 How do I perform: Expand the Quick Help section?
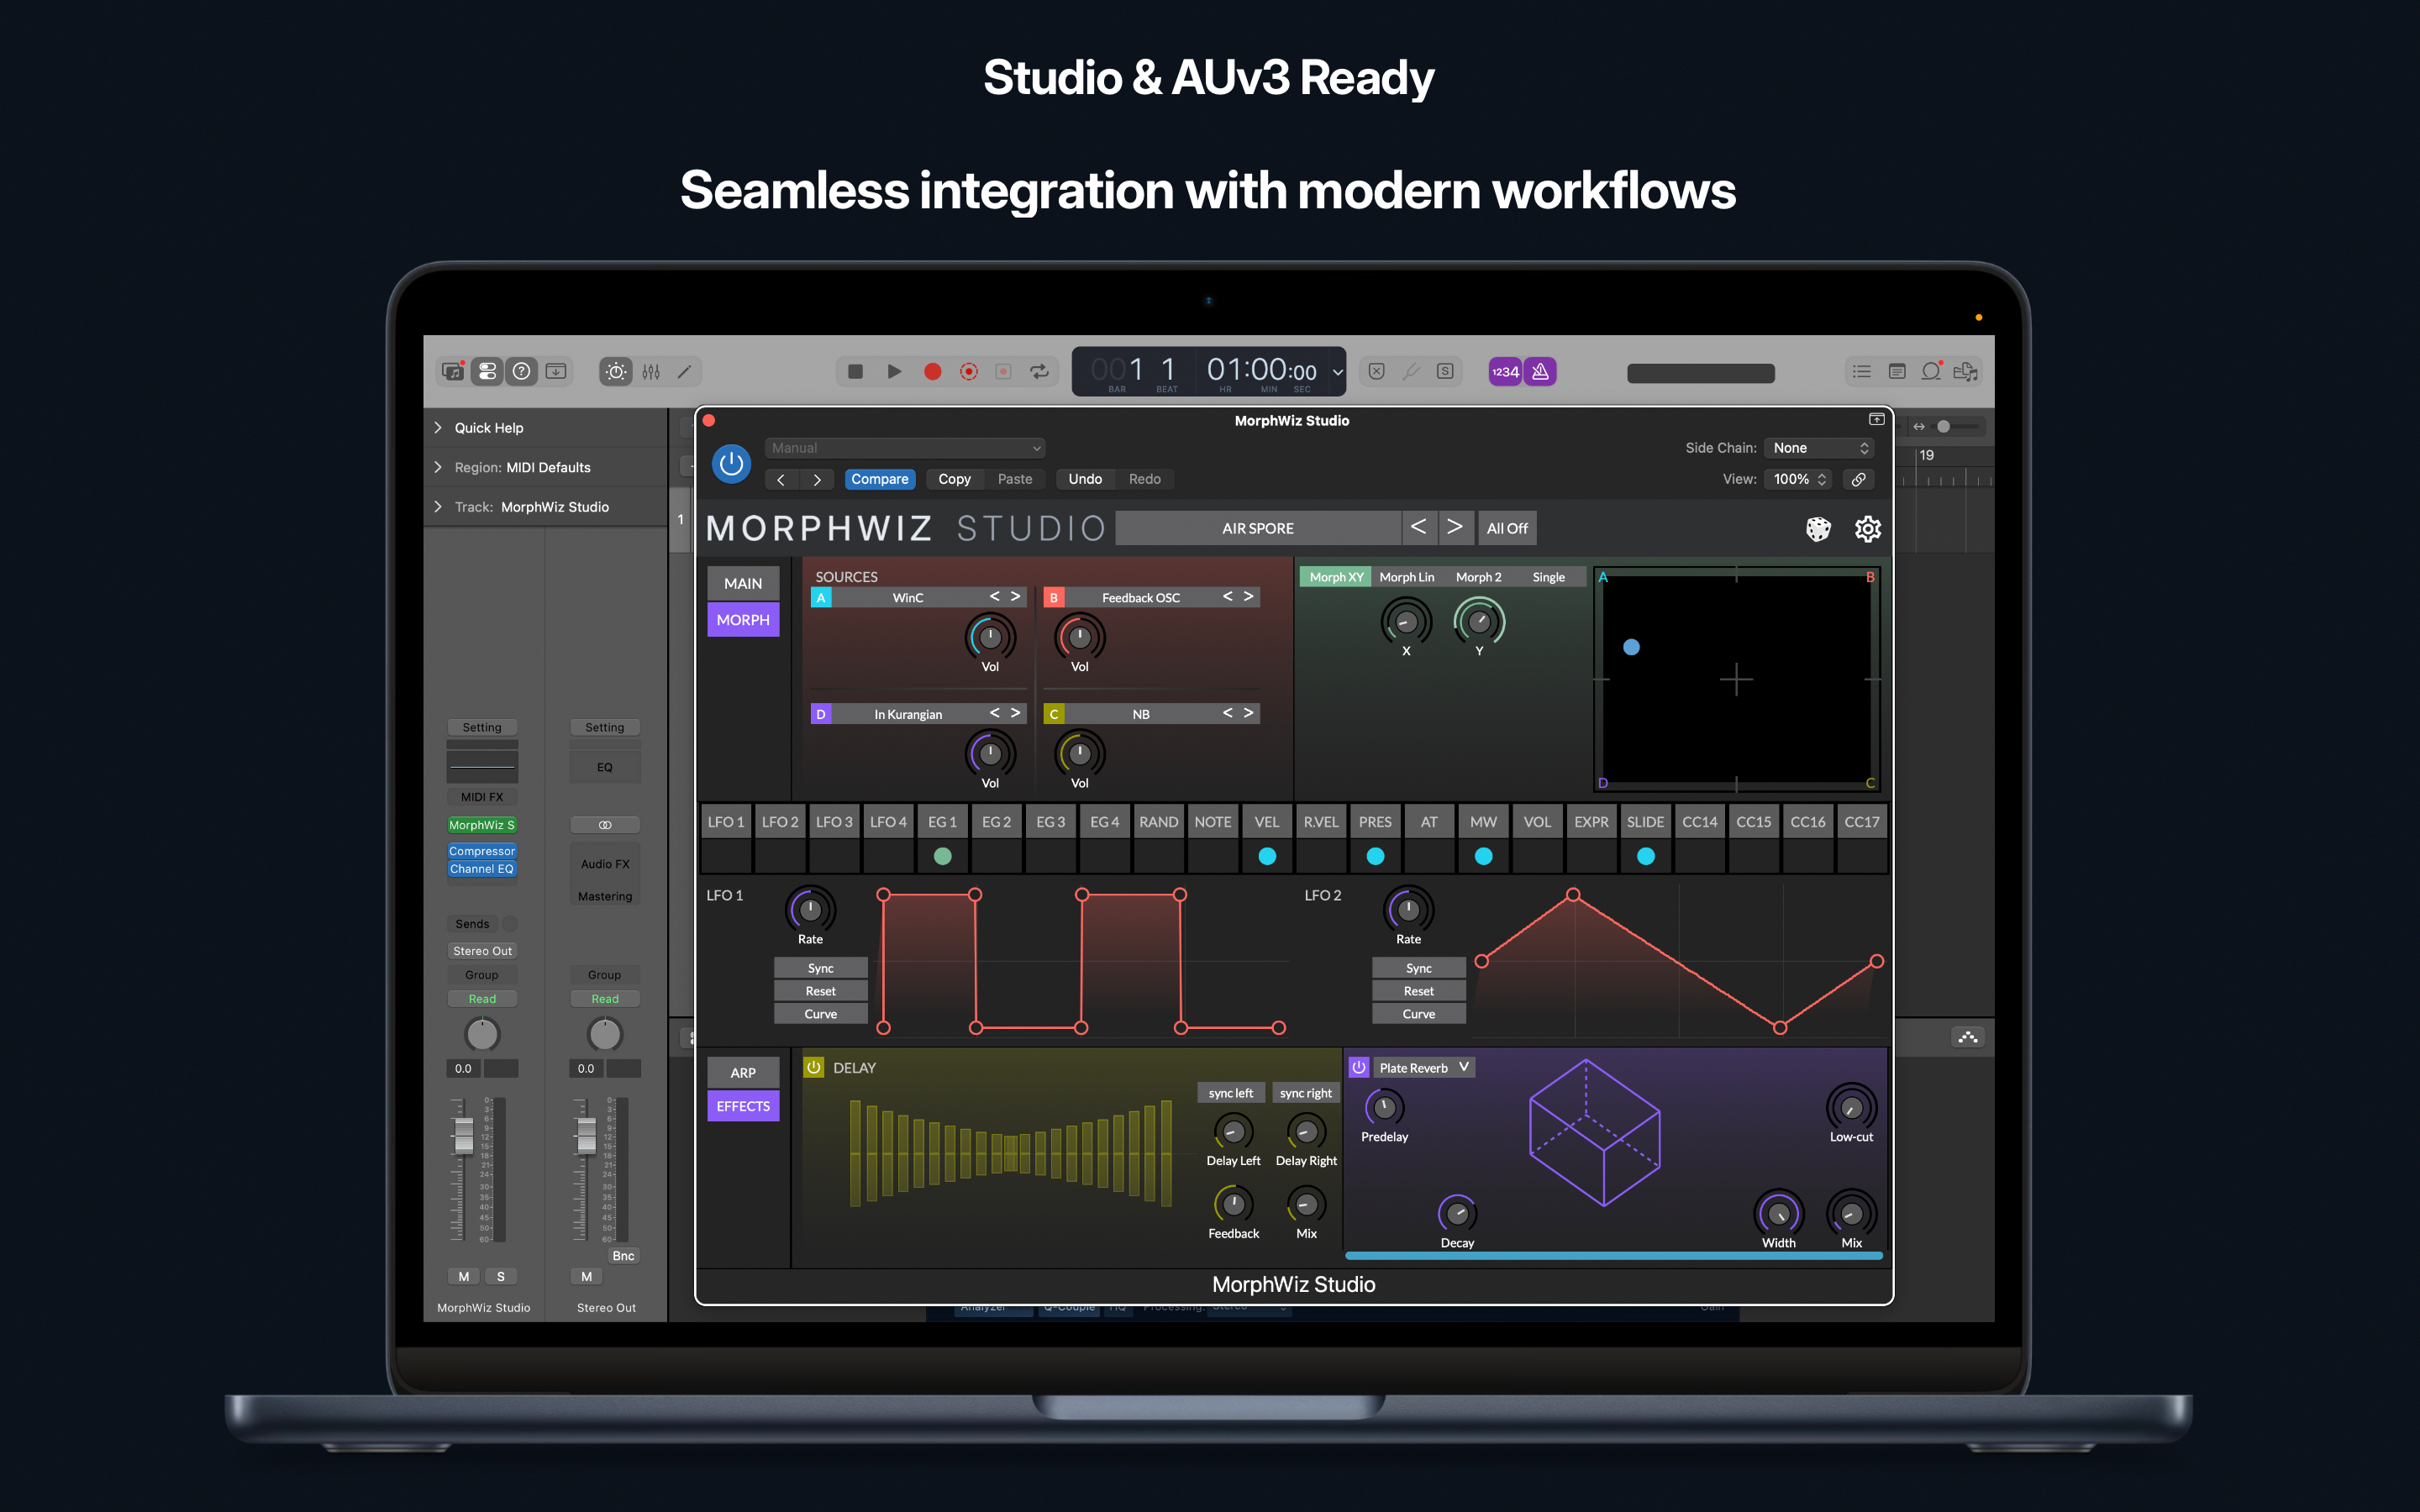tap(438, 427)
